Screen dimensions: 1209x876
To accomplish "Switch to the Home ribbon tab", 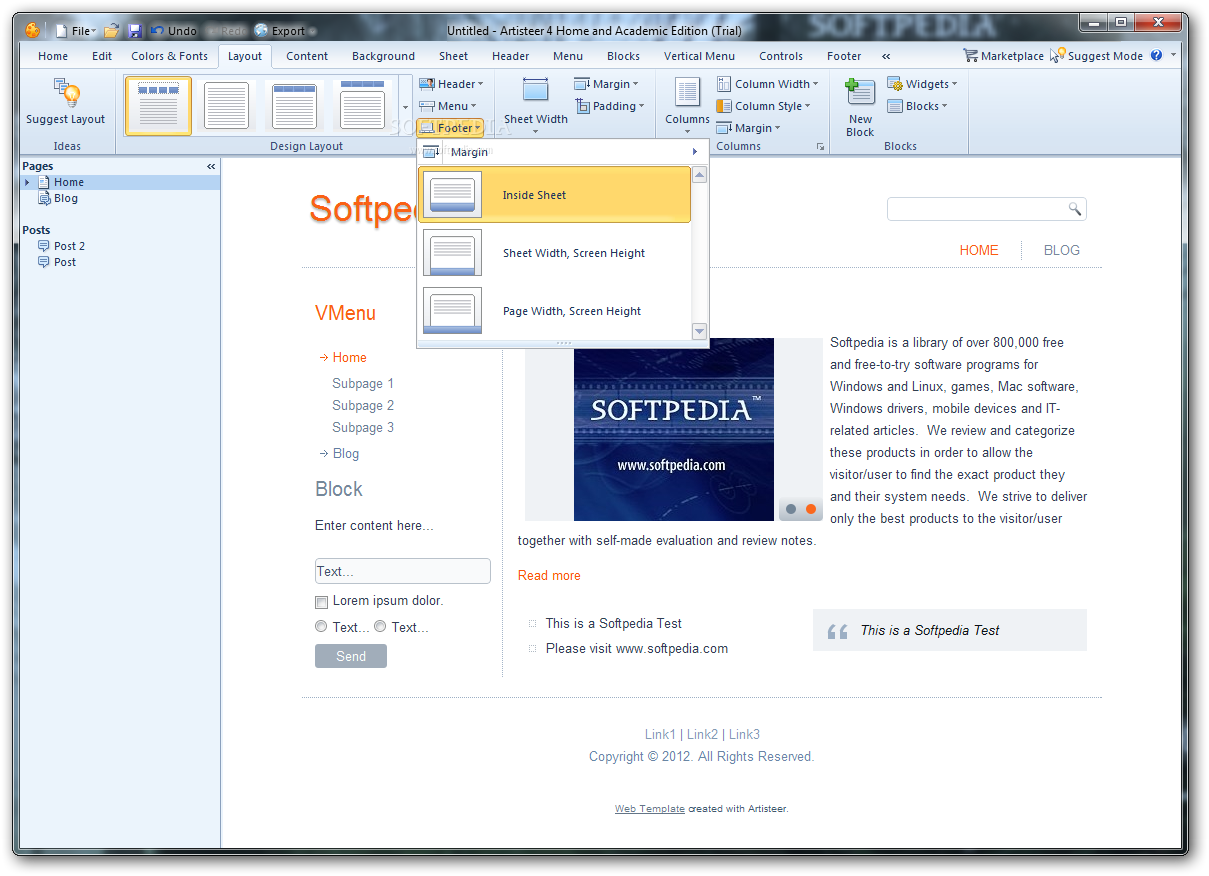I will (53, 56).
